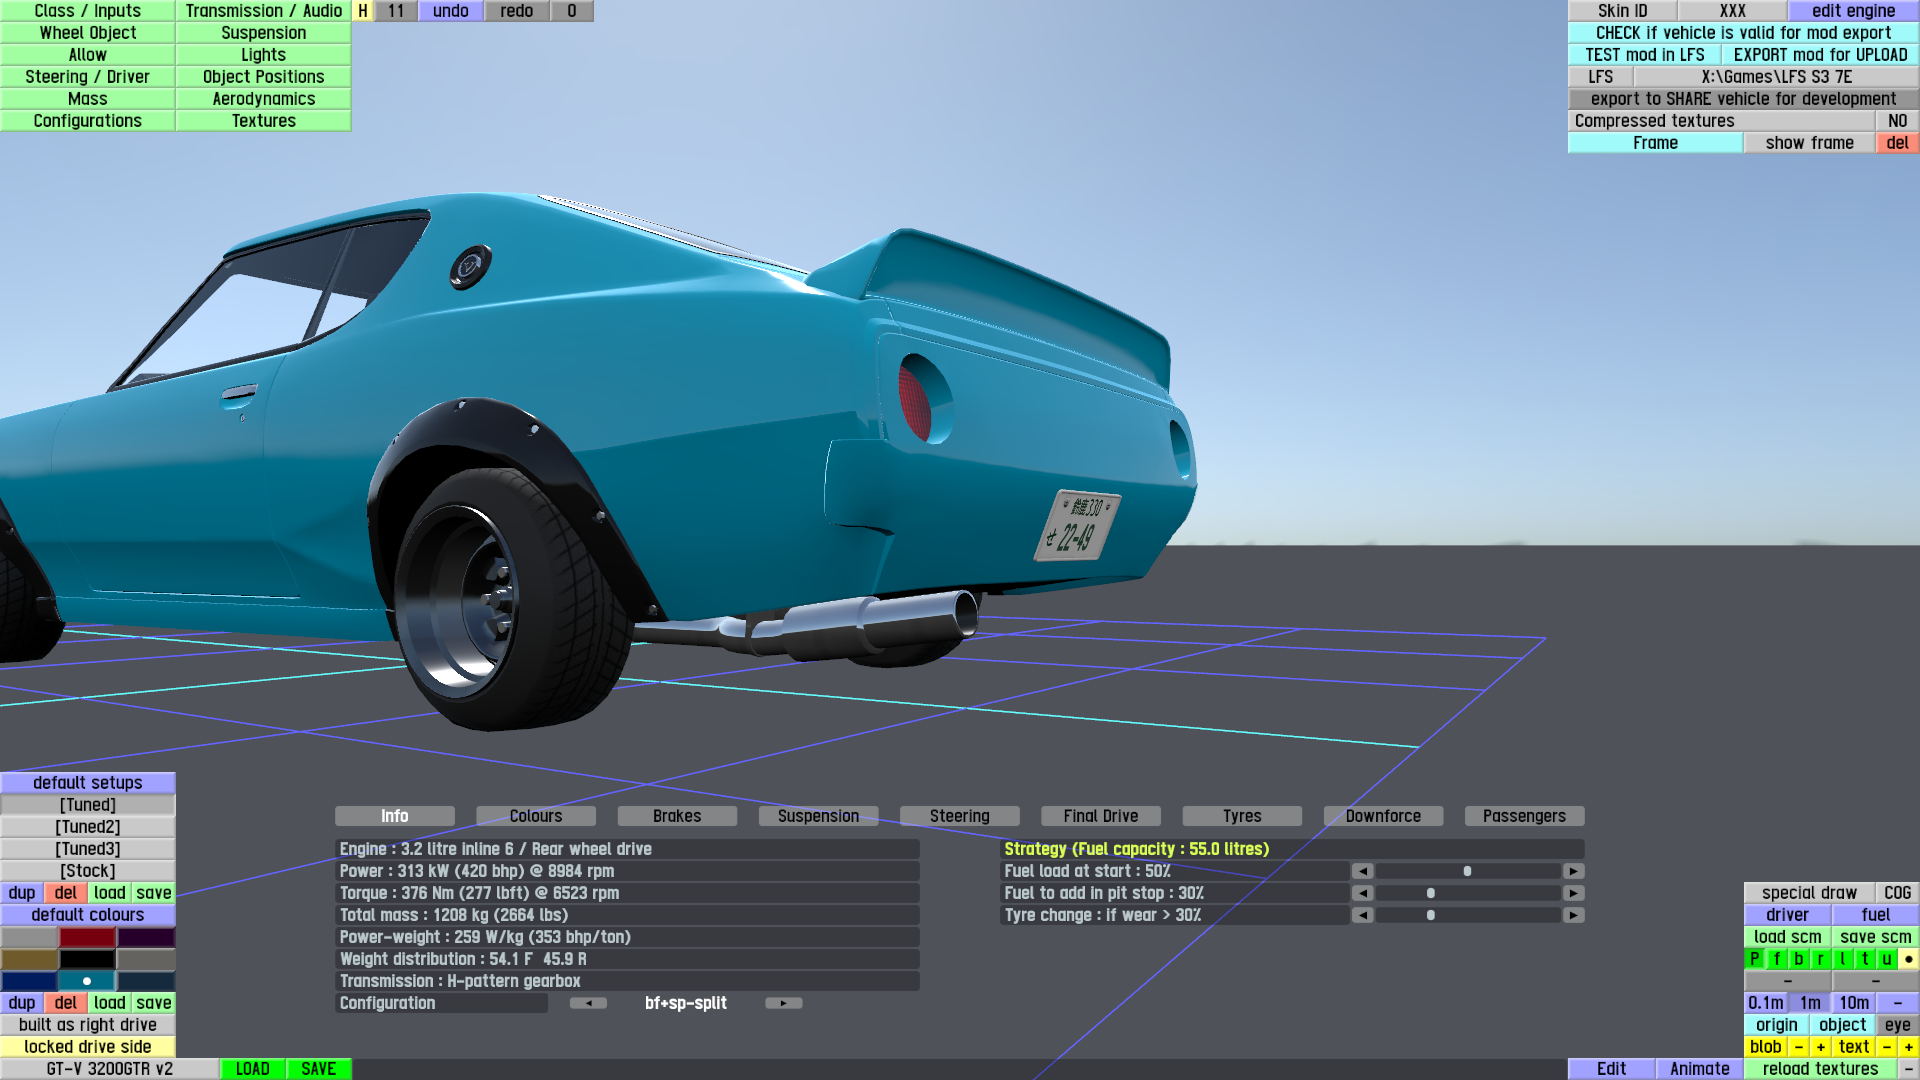This screenshot has height=1080, width=1920.
Task: Decrease tyre change wear threshold arrow
Action: (x=1362, y=915)
